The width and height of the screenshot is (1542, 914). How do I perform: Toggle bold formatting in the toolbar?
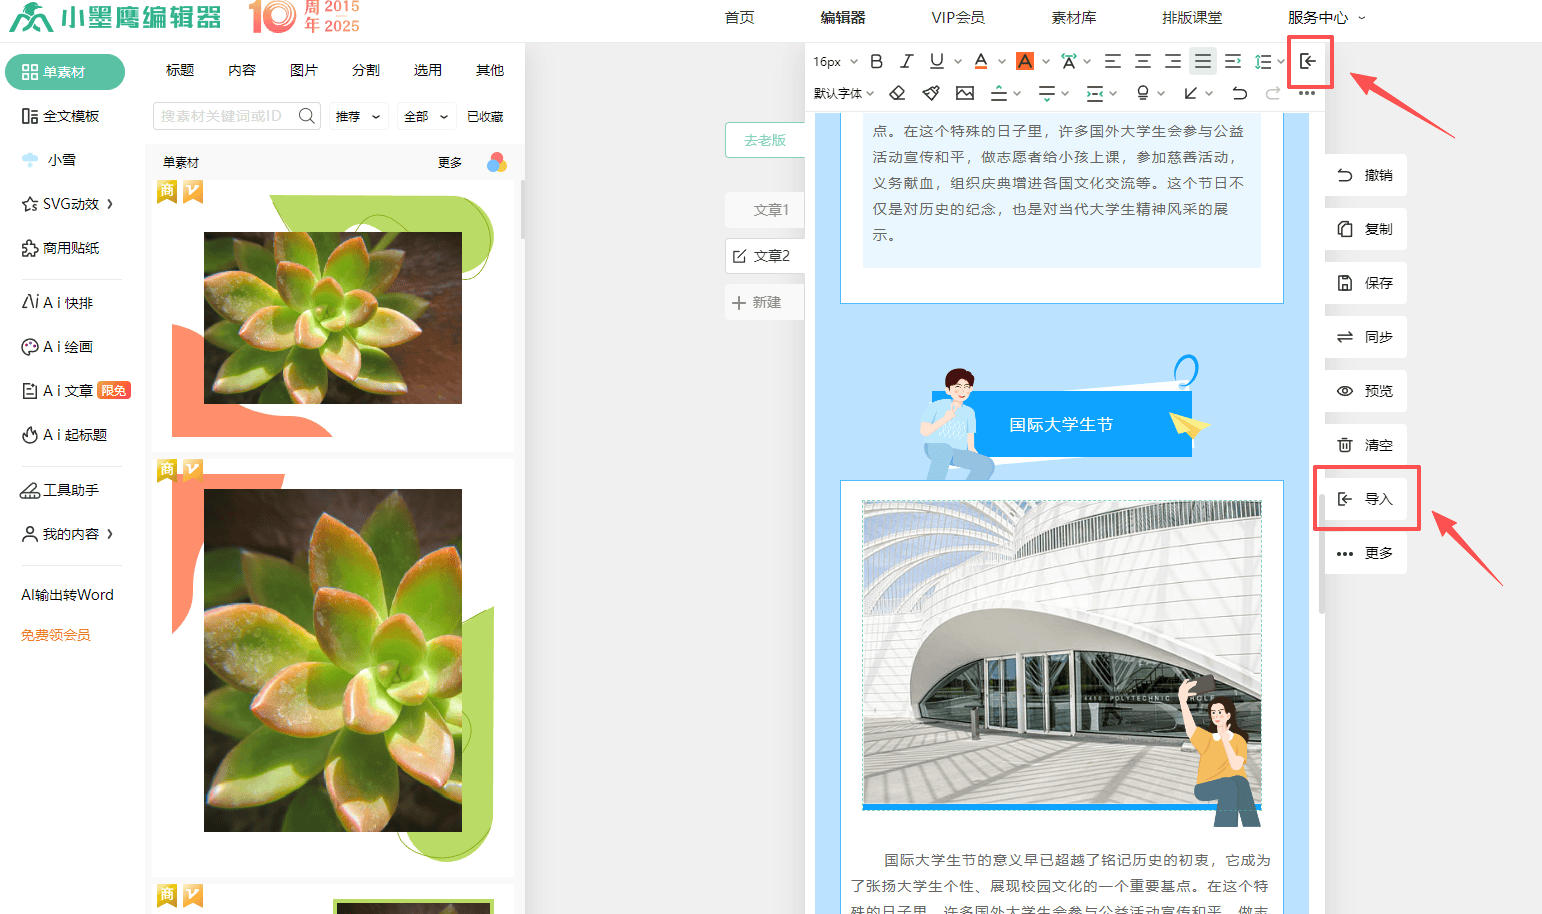(x=876, y=62)
